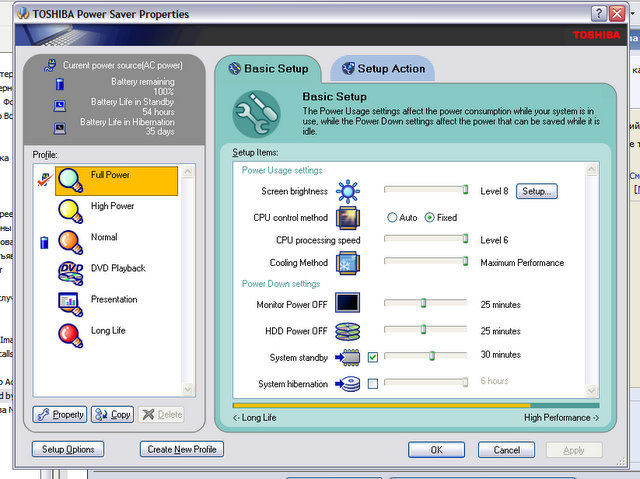Switch to the Basic Setup tab
Viewport: 640px width, 479px height.
click(268, 69)
